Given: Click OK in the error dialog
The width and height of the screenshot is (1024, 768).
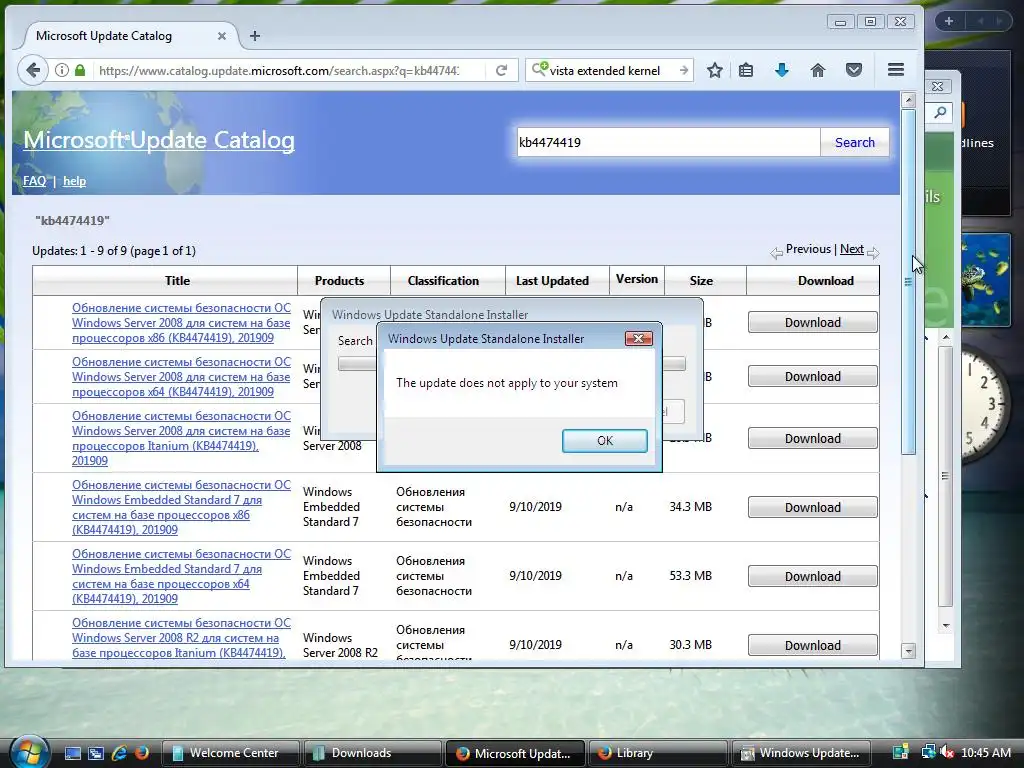Looking at the screenshot, I should pyautogui.click(x=605, y=441).
